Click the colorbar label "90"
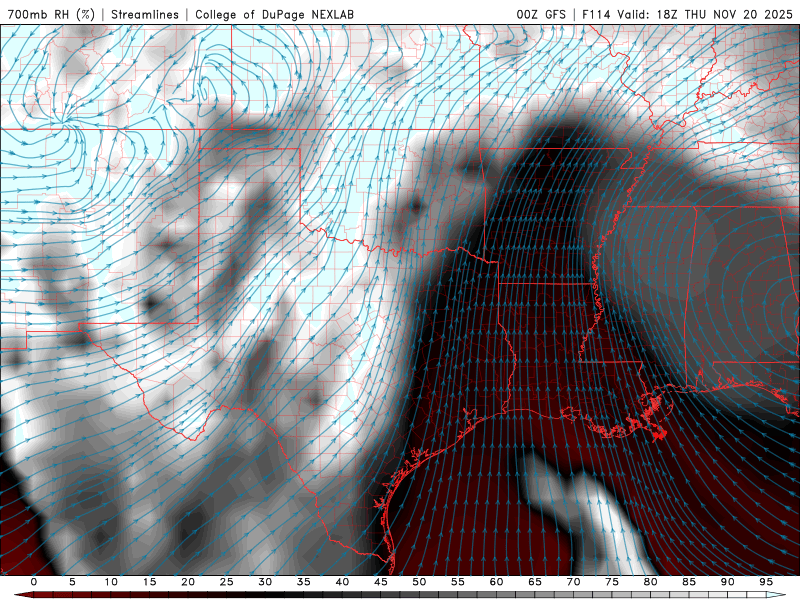This screenshot has width=800, height=600. [x=728, y=582]
